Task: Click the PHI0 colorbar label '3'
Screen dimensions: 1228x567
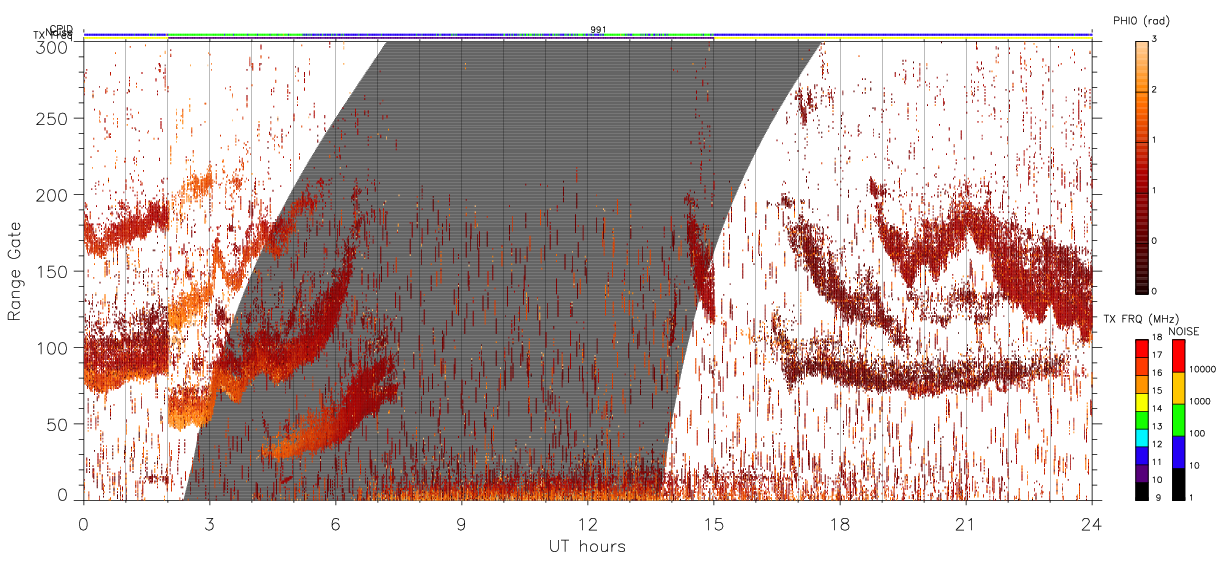Action: (x=1155, y=41)
